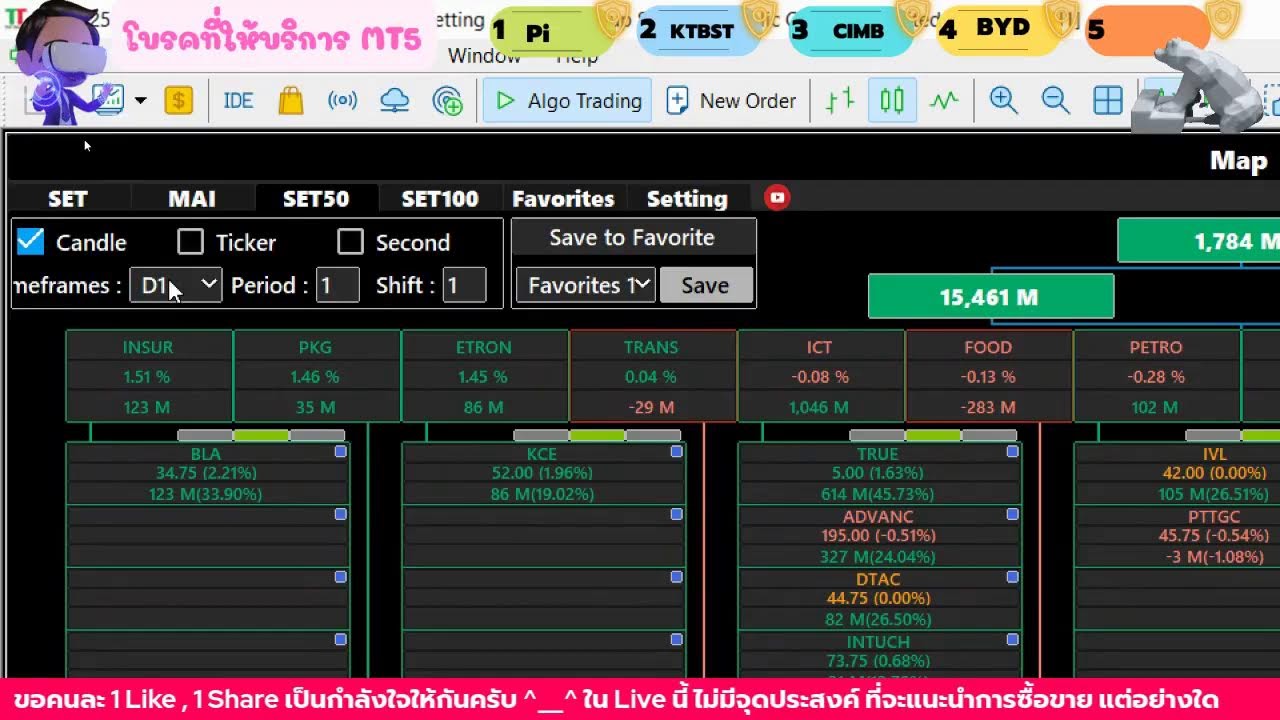The image size is (1280, 720).
Task: Open the timeframes dropdown showing D1
Action: pos(176,285)
